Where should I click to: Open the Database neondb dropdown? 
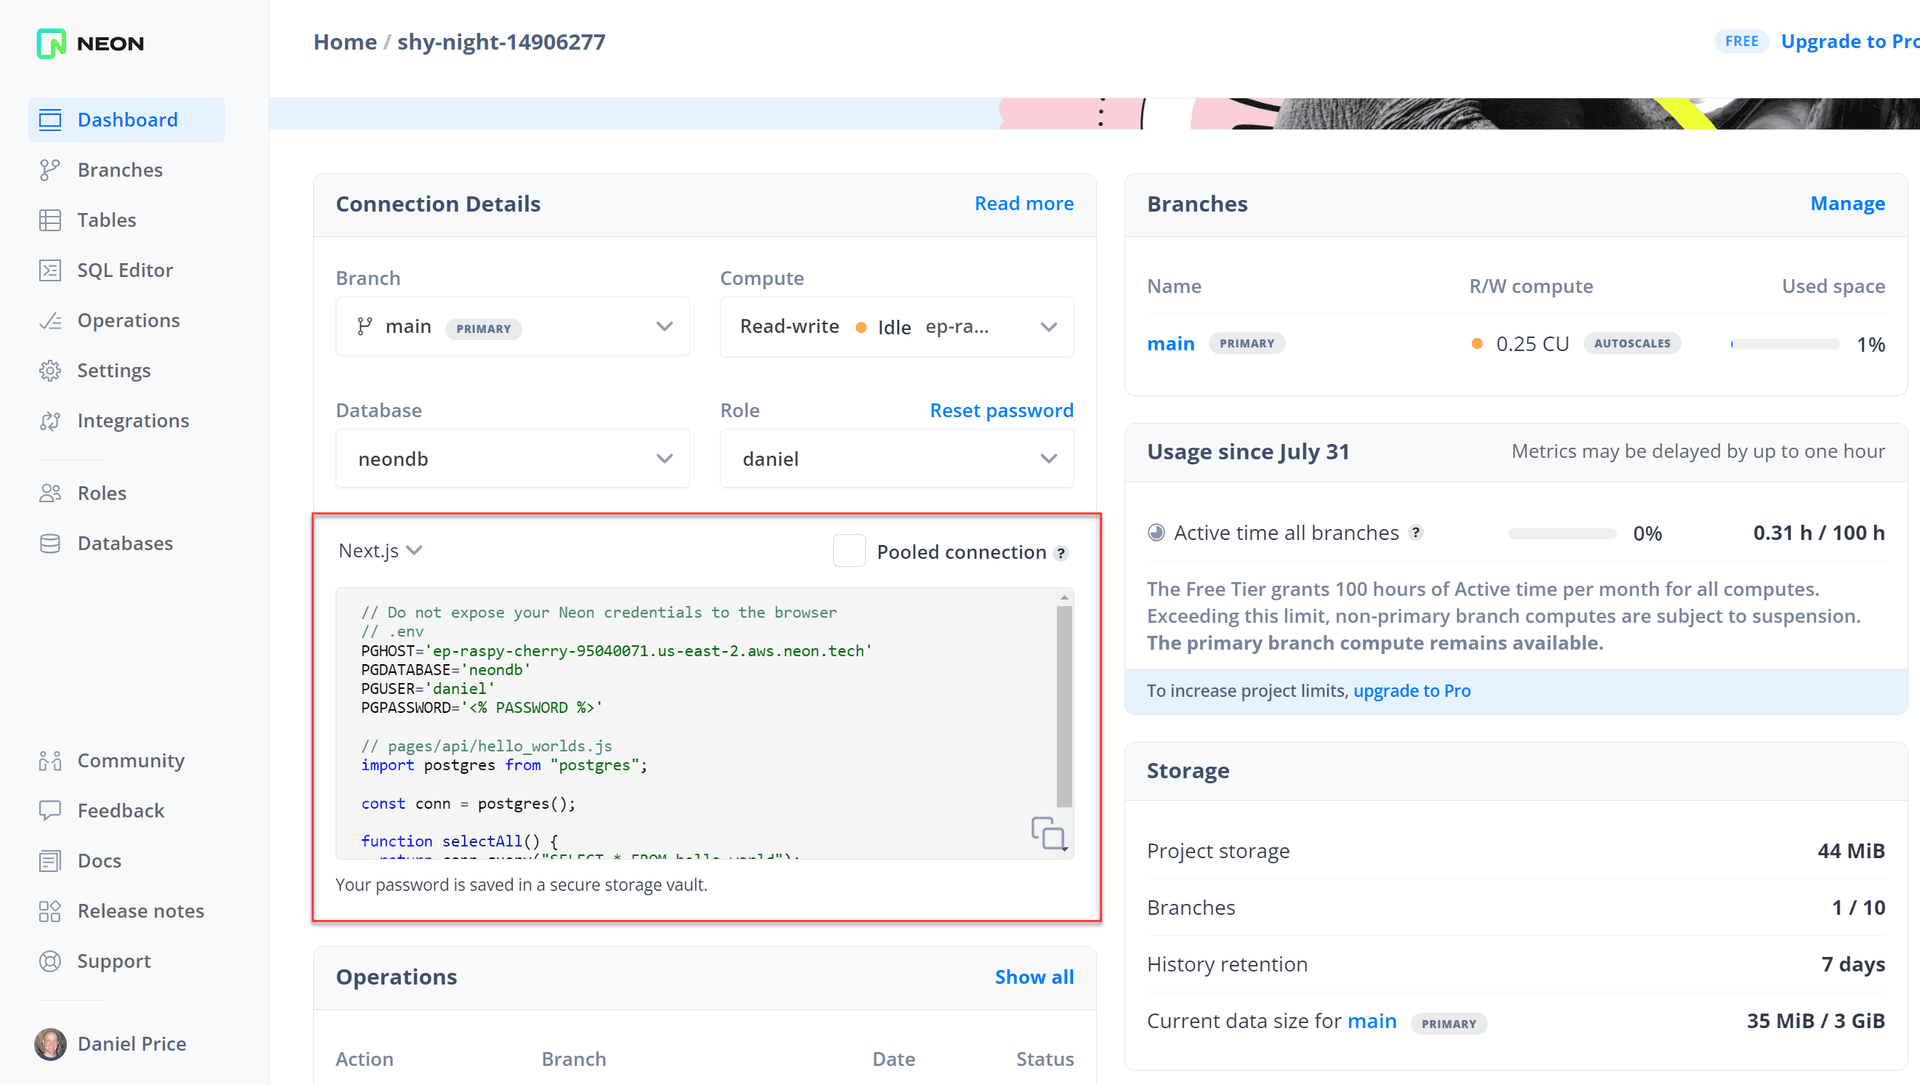click(513, 459)
